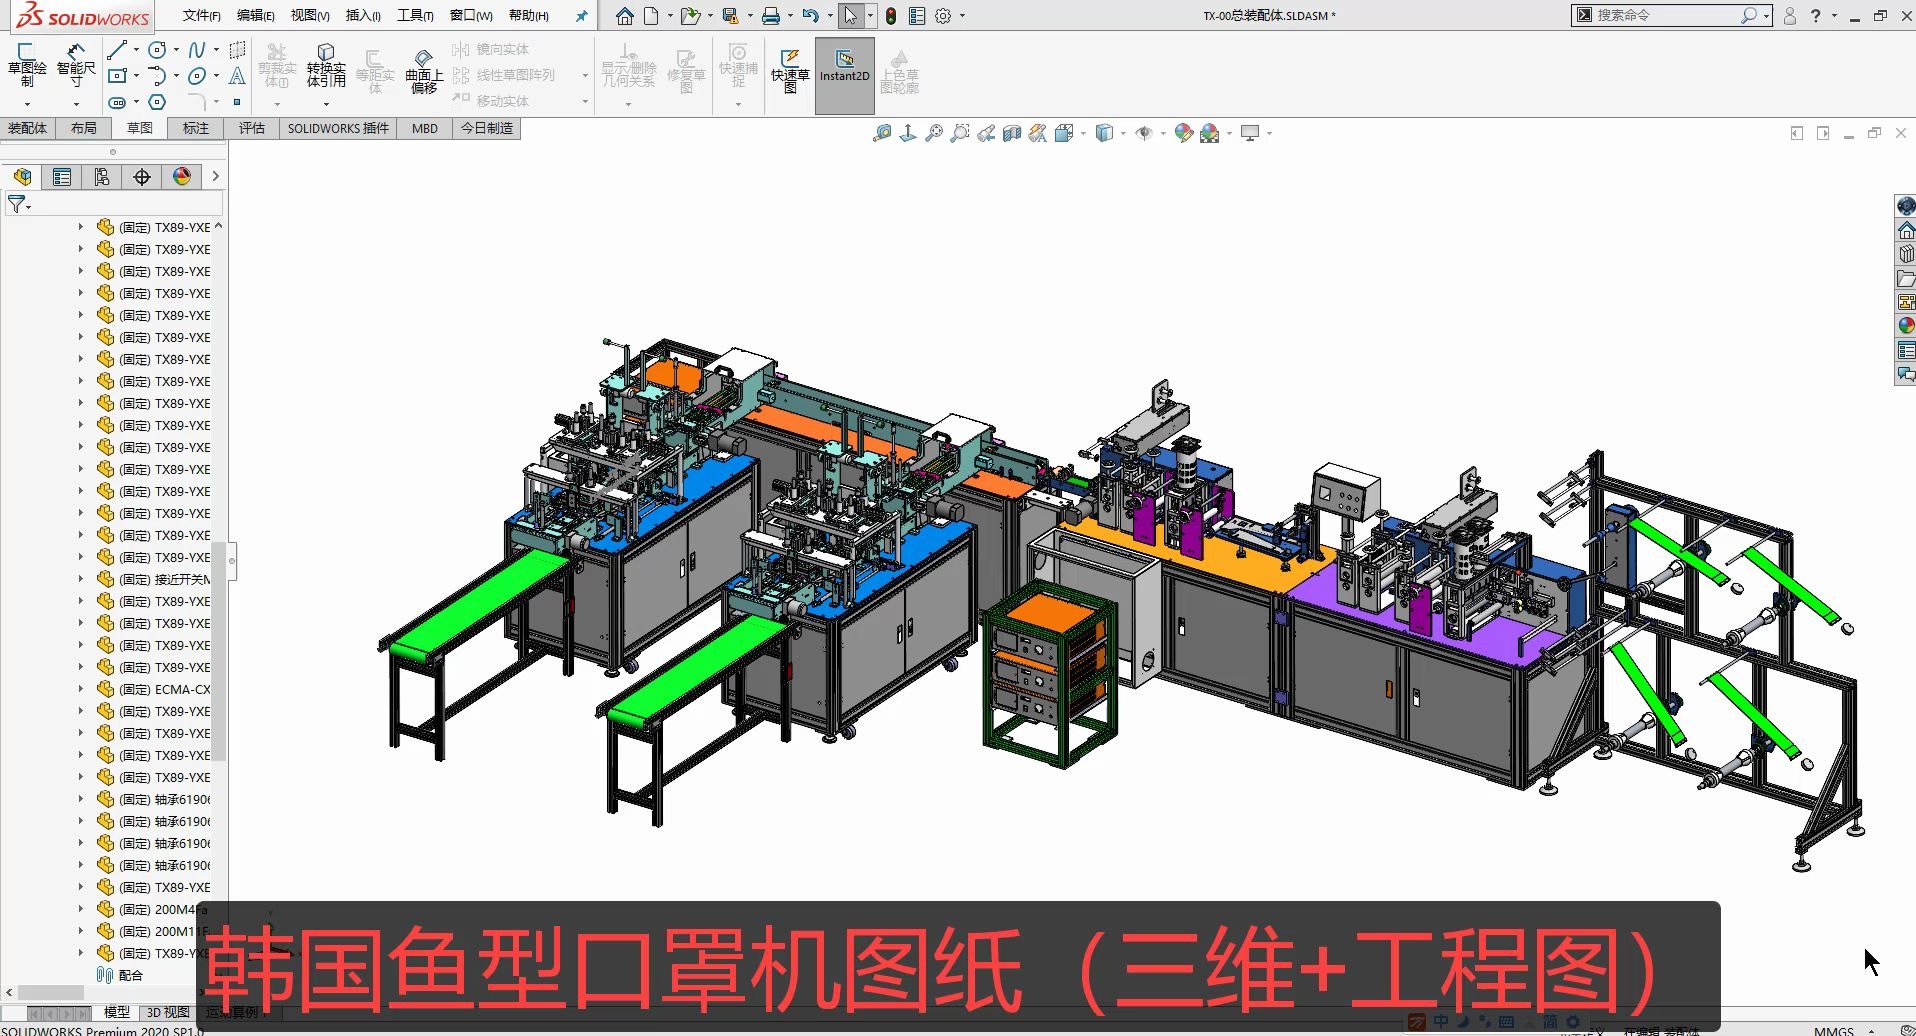Open the Display Style dropdown arrow
Viewport: 1916px width, 1036px height.
click(1123, 133)
